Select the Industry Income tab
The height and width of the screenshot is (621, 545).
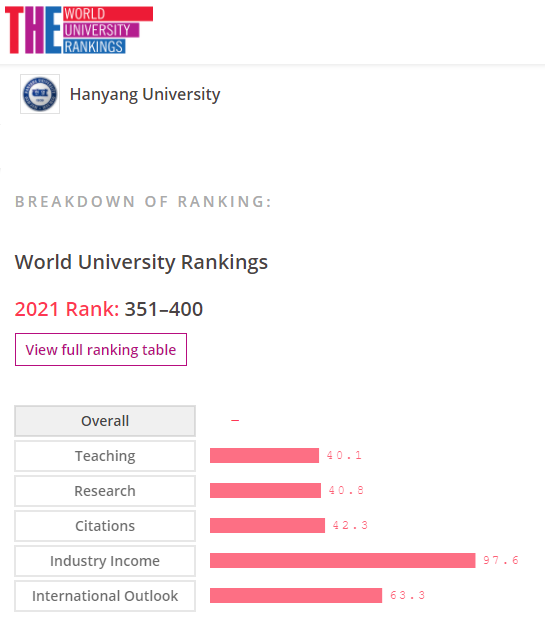pos(105,561)
